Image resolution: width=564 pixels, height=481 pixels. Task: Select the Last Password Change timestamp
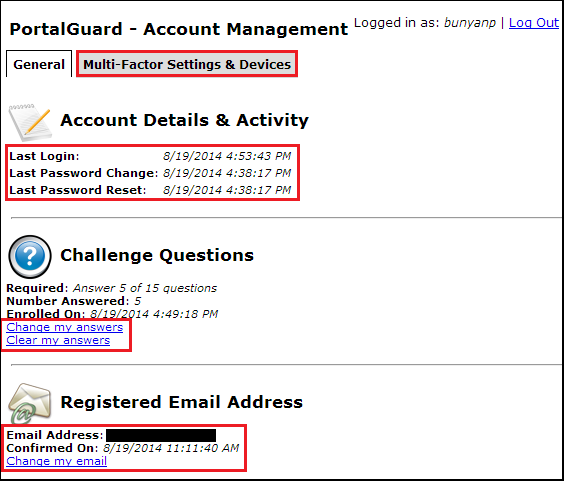227,173
